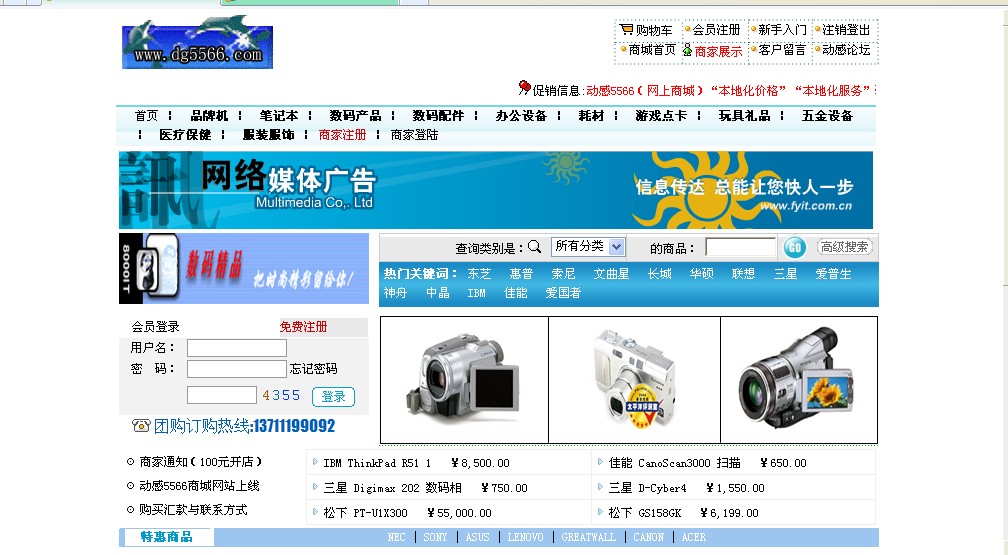The image size is (1008, 555).
Task: Open the first silver camcorder thumbnail
Action: (x=464, y=379)
